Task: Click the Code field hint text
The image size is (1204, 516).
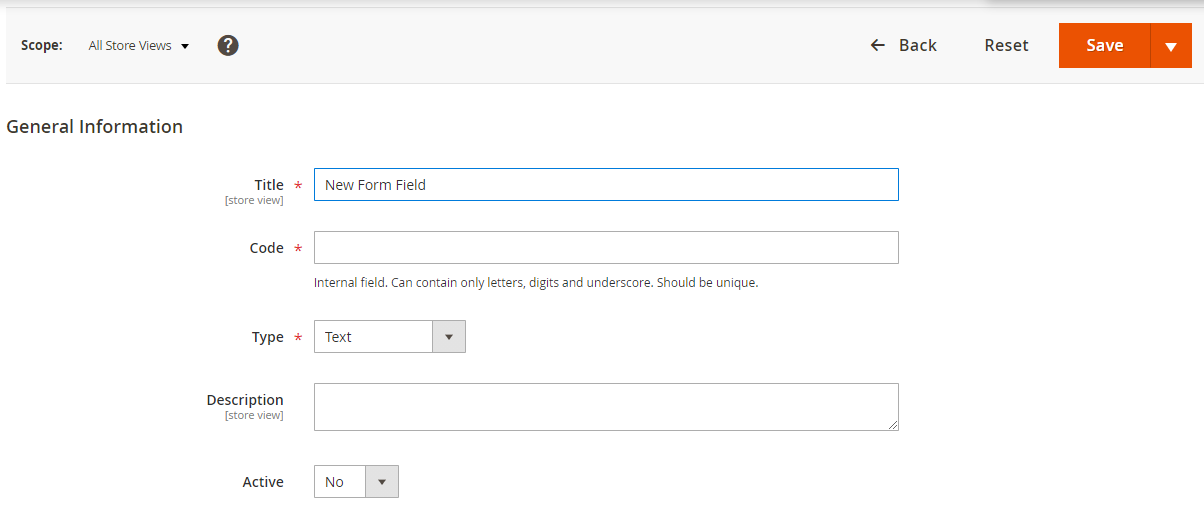Action: click(536, 283)
